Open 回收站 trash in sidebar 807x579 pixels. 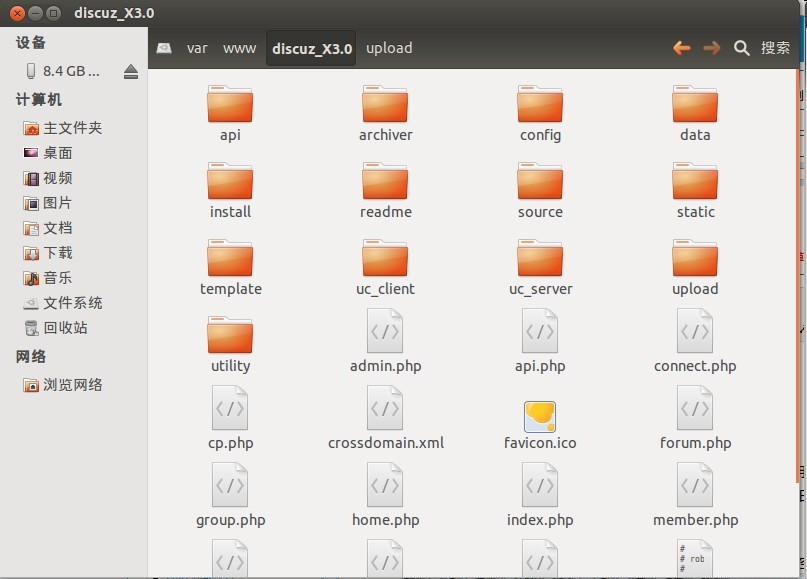pos(56,327)
